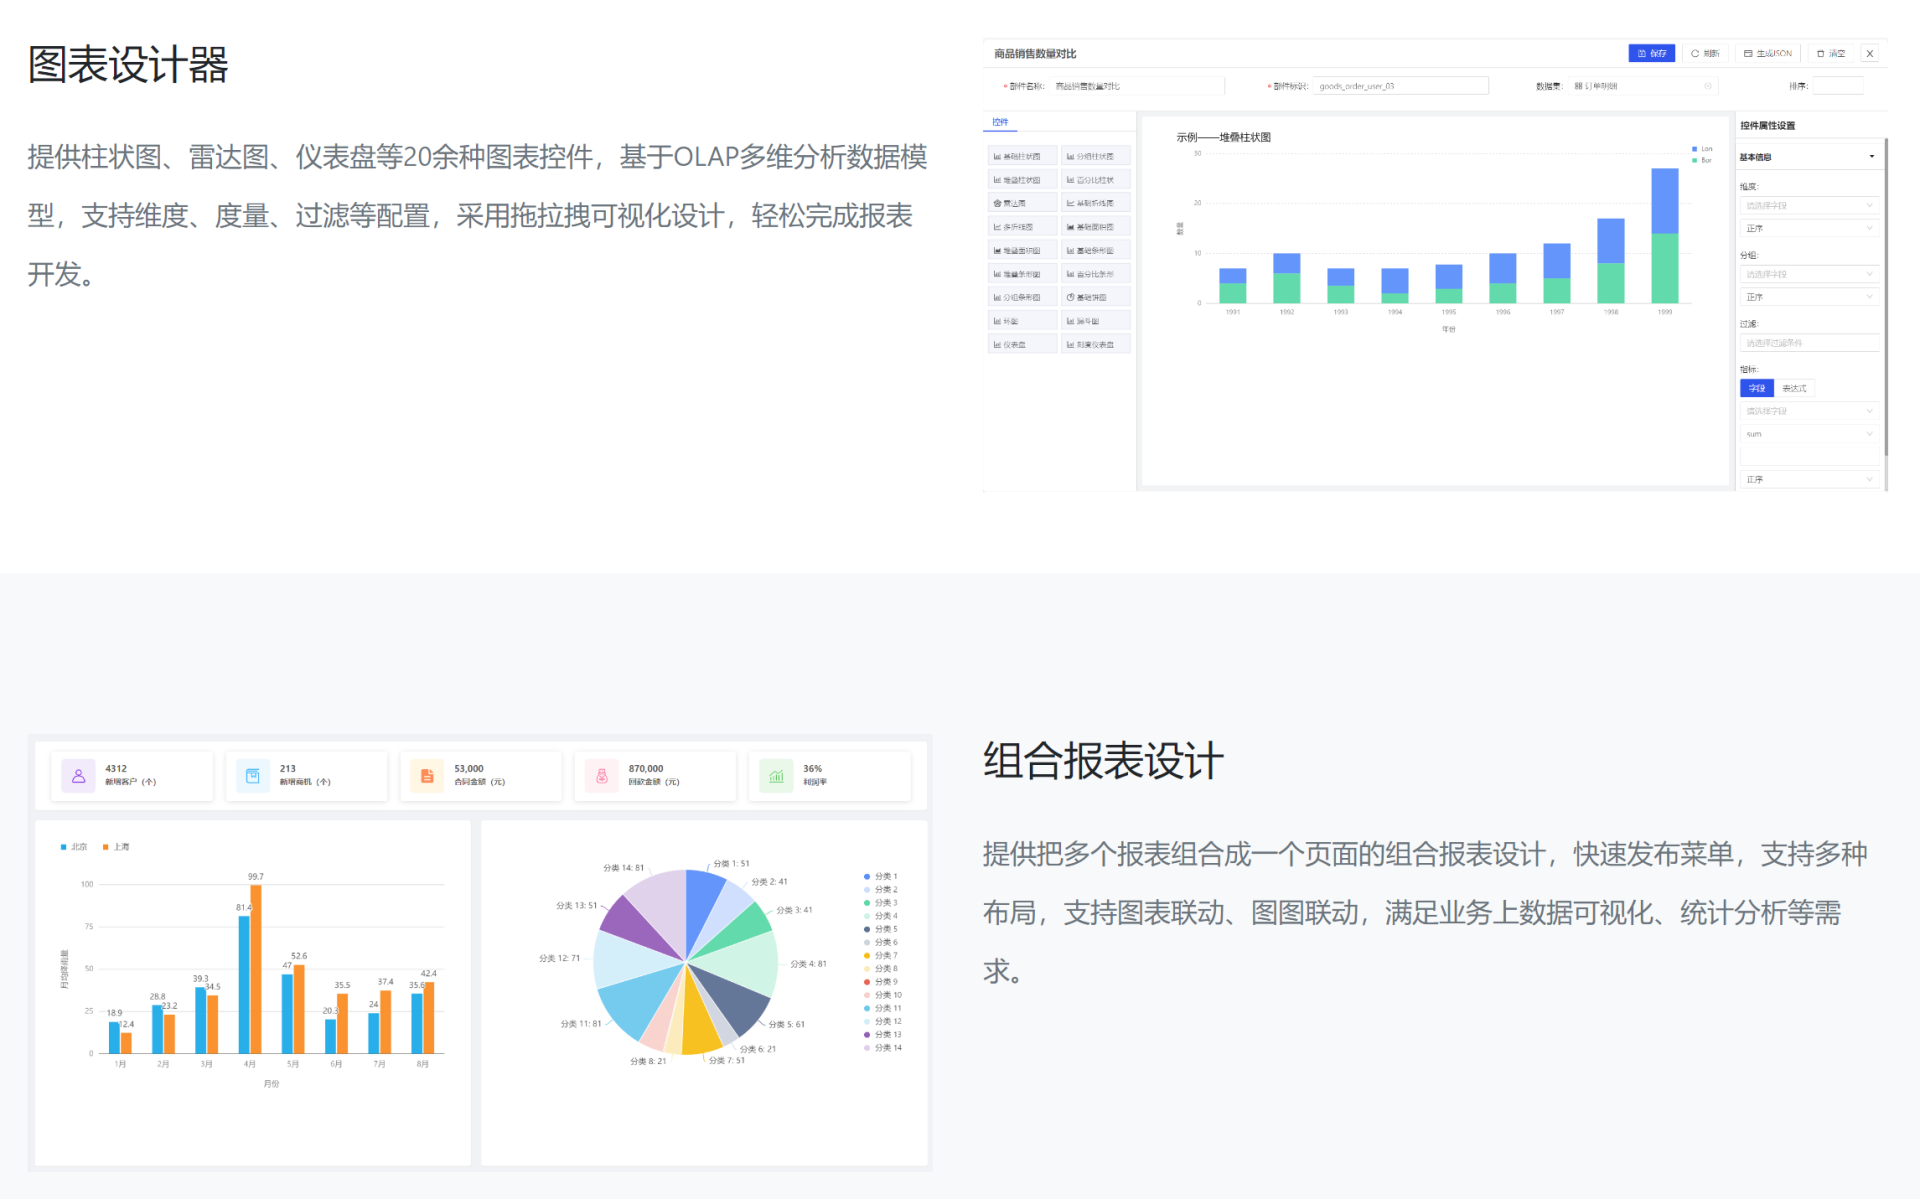Pick the 分组柱状图 chart widget

tap(1095, 156)
